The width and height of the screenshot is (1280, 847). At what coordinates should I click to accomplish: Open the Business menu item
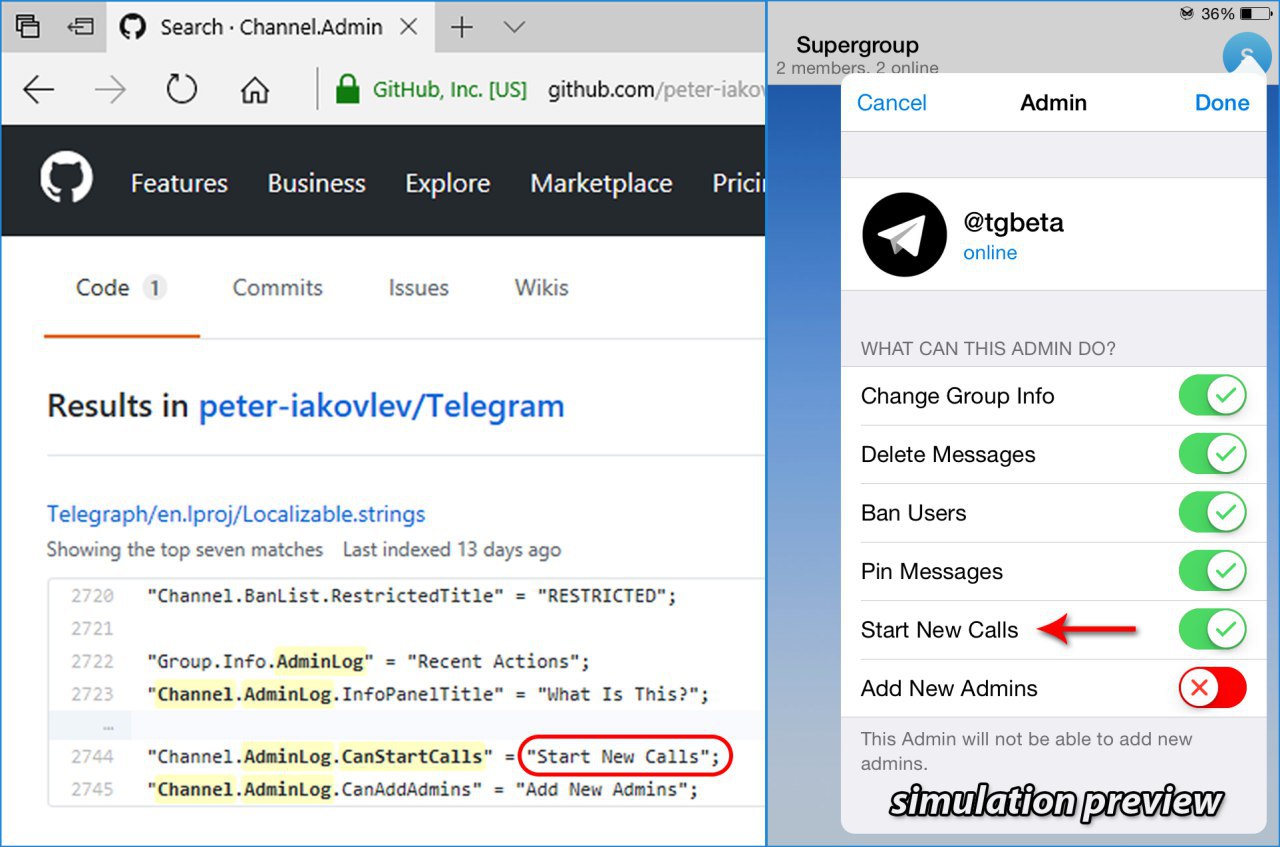coord(316,183)
